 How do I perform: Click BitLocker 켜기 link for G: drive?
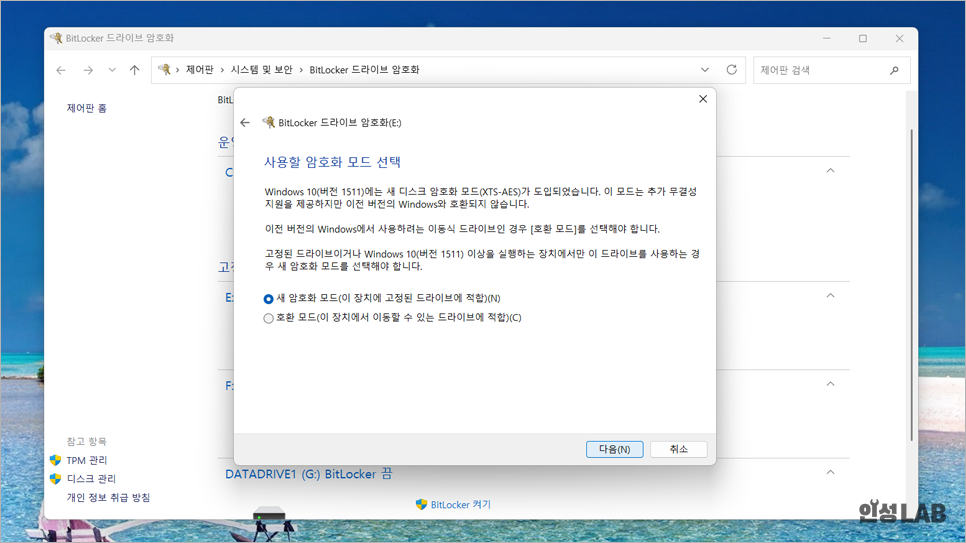[461, 505]
